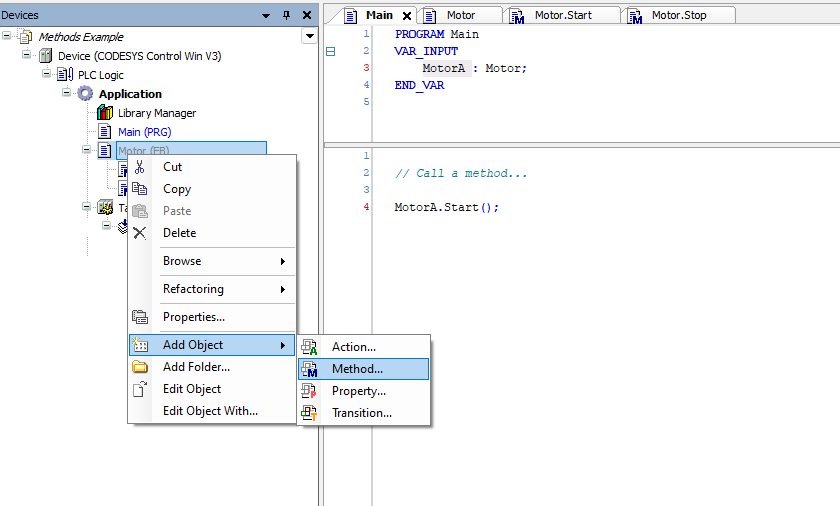
Task: Choose Properties... from context menu
Action: point(212,317)
